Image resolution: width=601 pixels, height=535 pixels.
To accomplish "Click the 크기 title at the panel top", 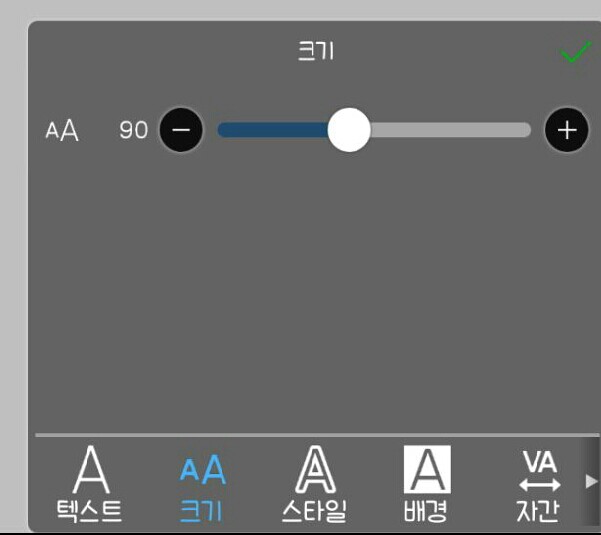I will (x=315, y=52).
